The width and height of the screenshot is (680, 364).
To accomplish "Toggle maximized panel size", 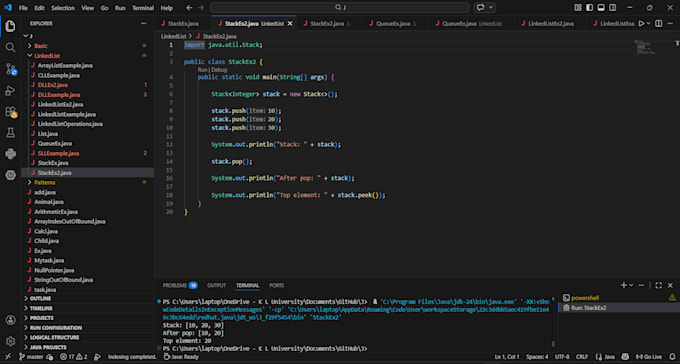I will click(x=658, y=285).
